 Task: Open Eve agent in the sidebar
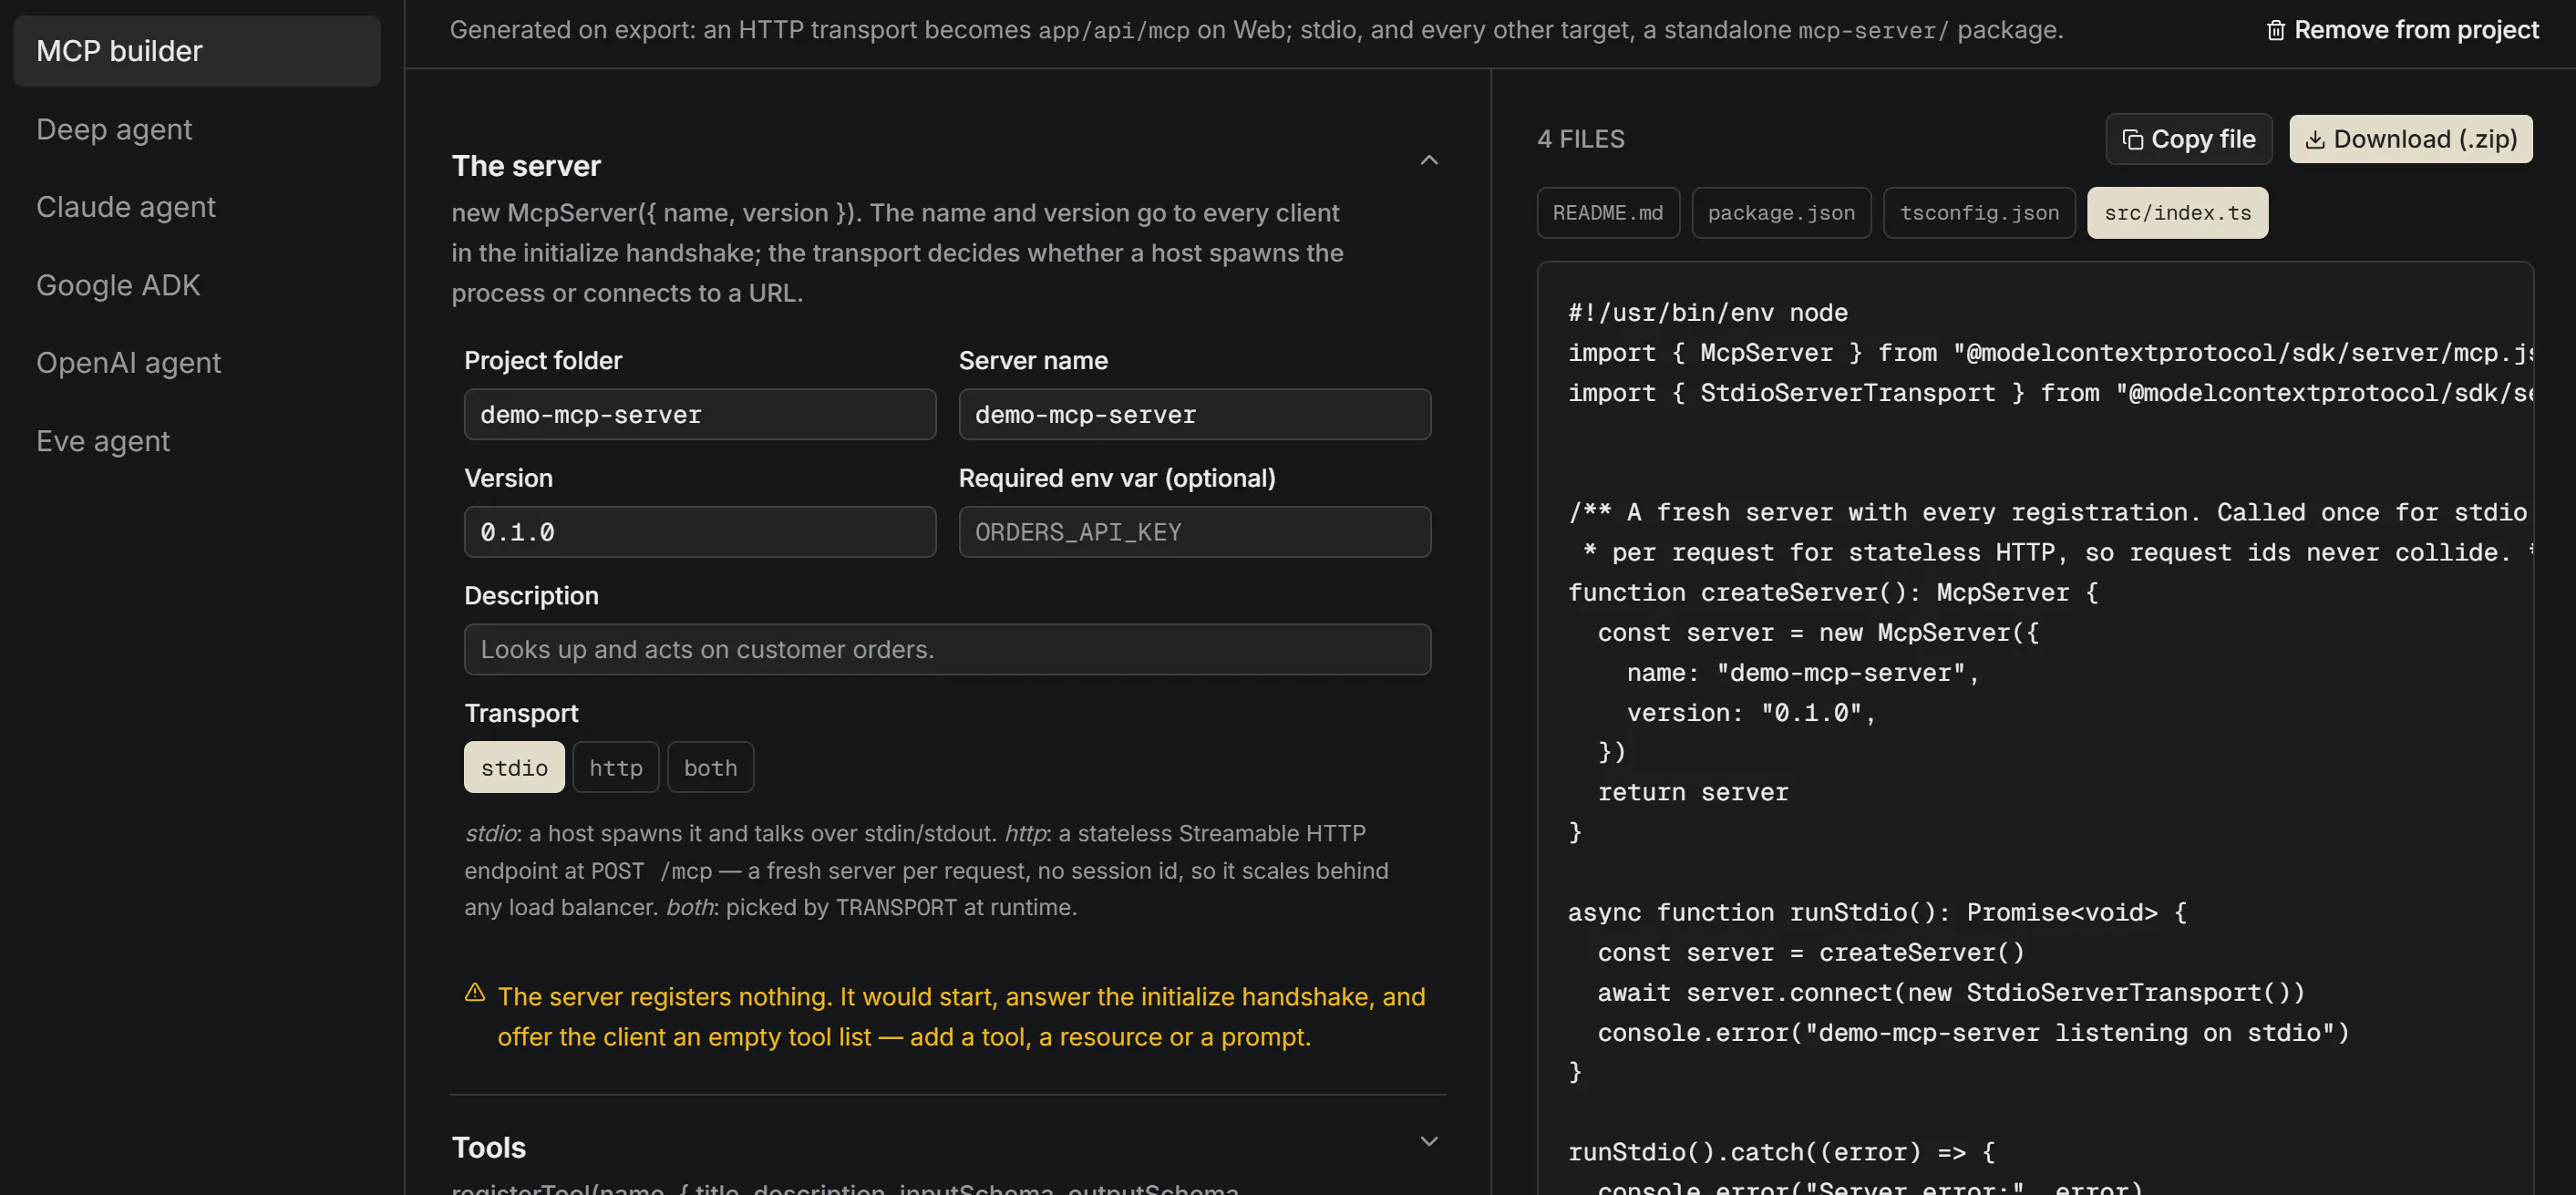103,441
